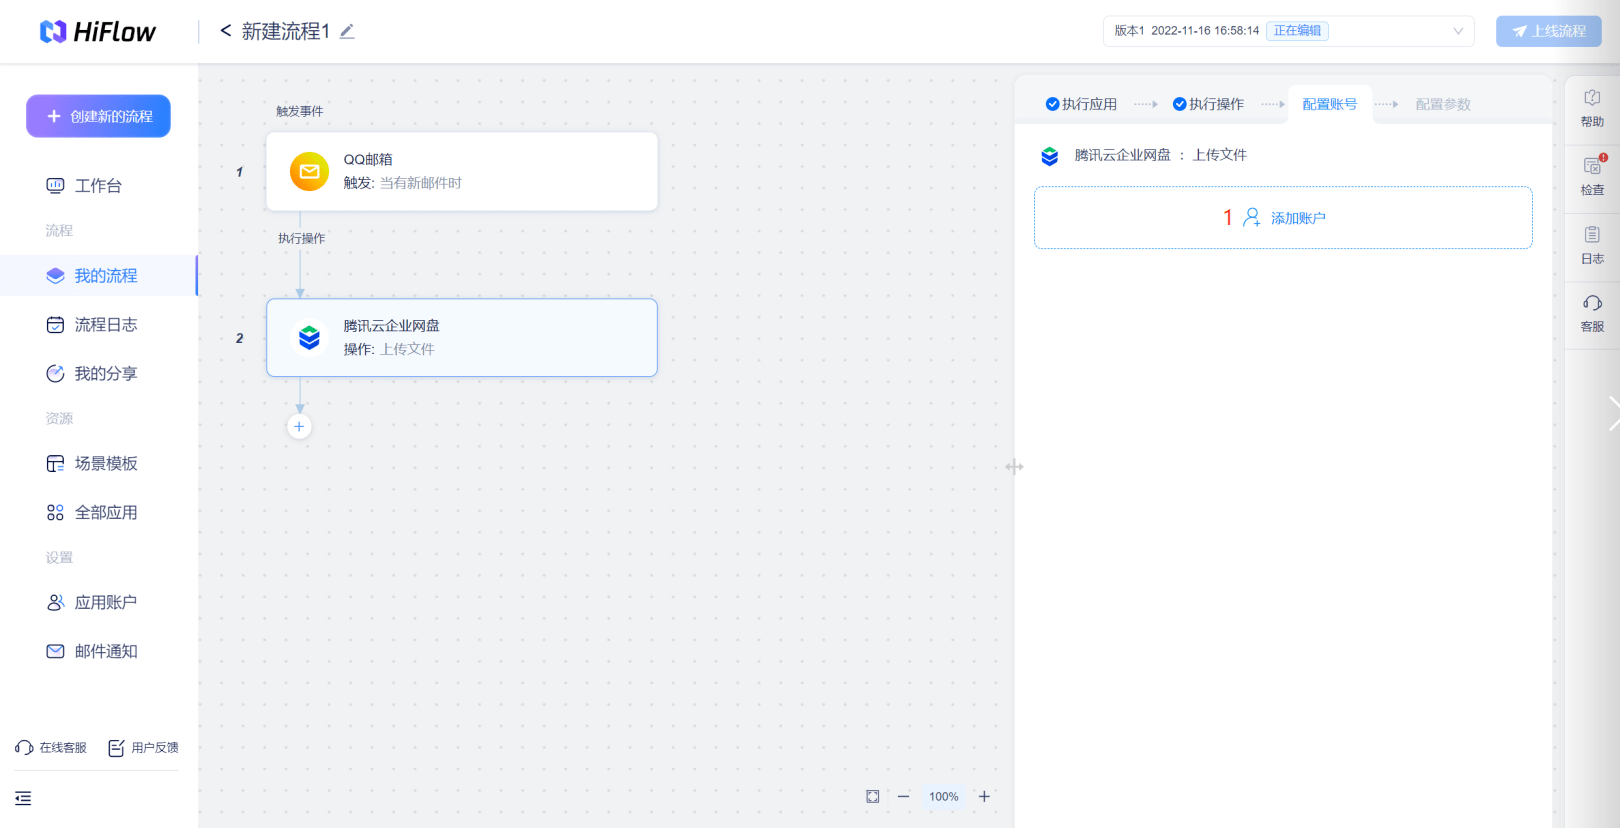The height and width of the screenshot is (828, 1620).
Task: Click the fit-to-screen canvas icon
Action: [x=873, y=797]
